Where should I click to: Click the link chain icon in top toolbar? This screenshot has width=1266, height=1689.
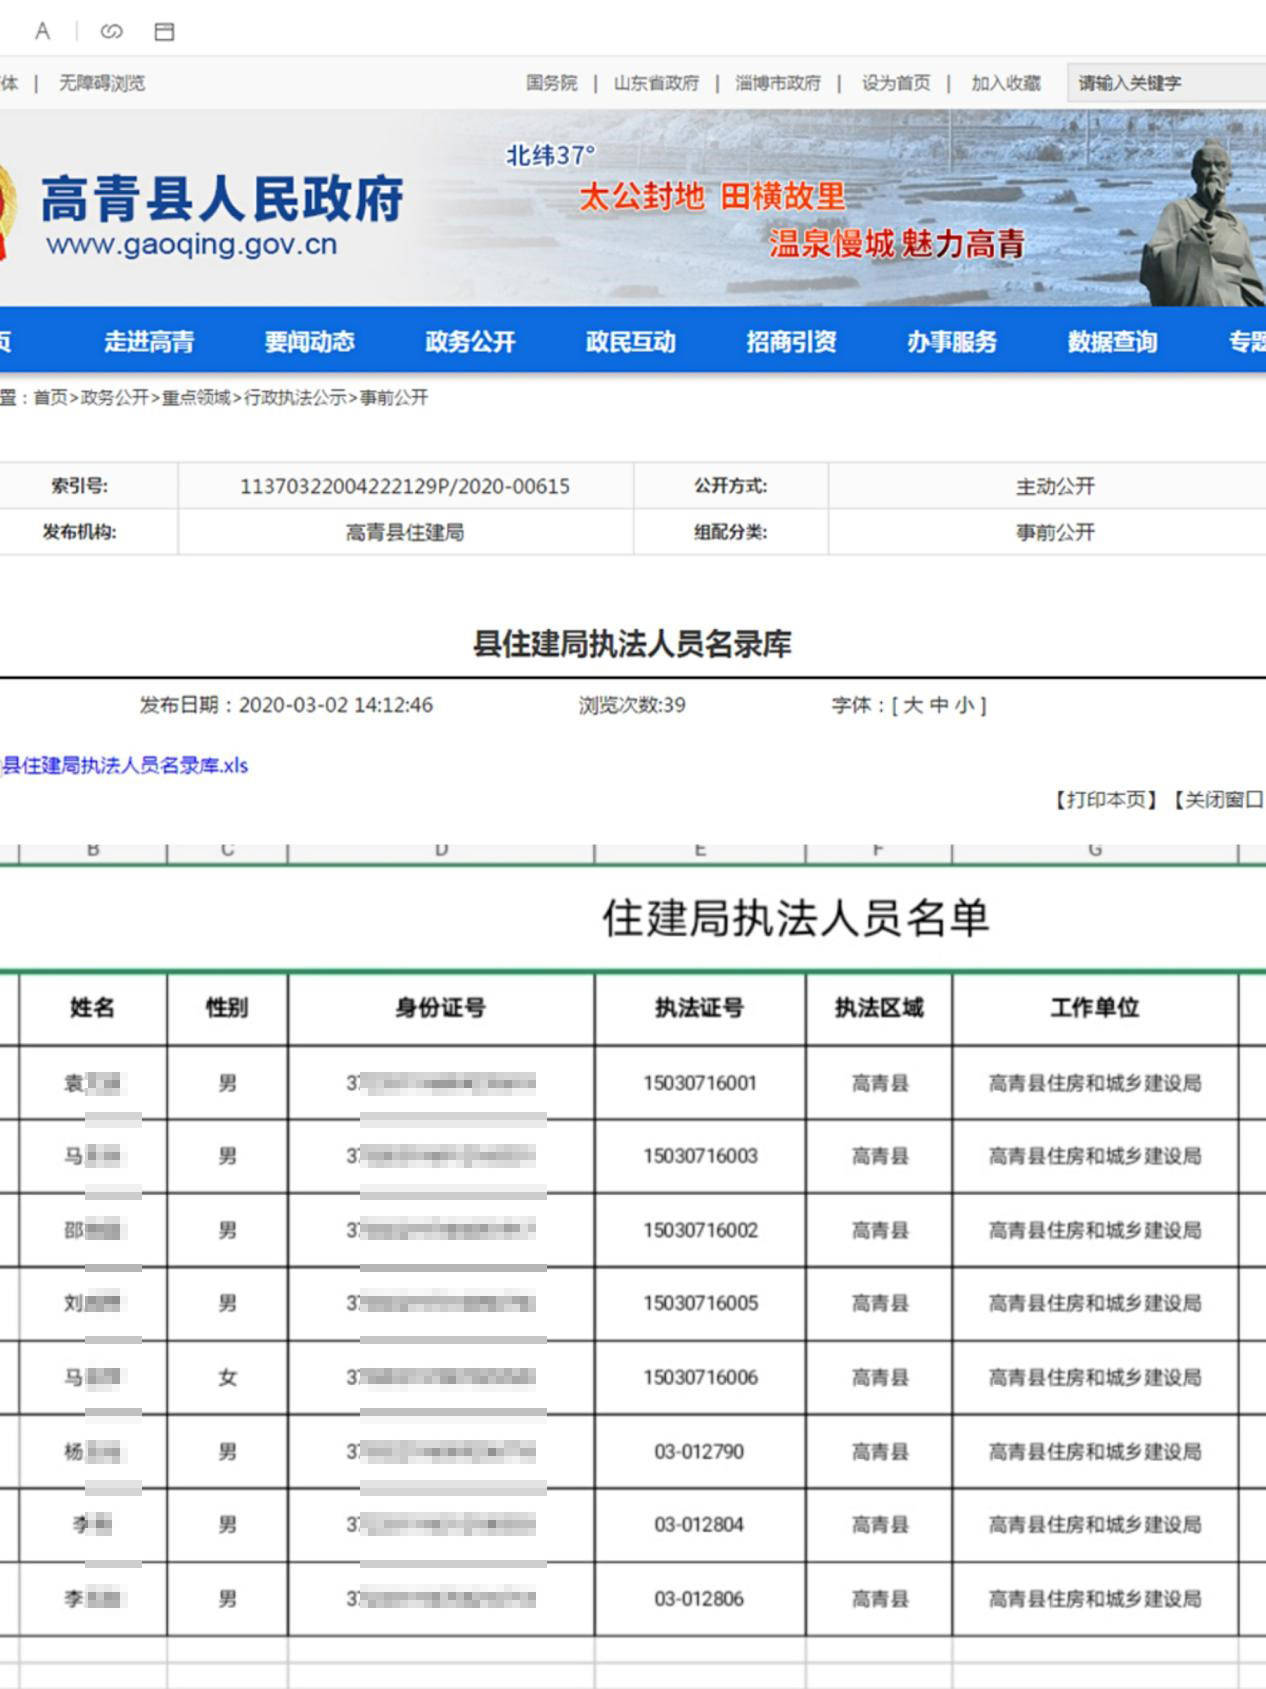tap(111, 31)
